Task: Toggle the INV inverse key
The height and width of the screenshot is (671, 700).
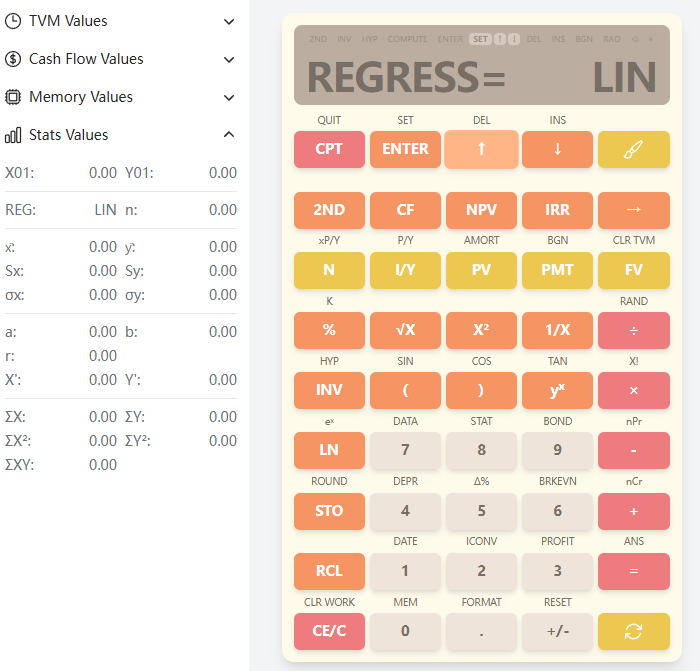Action: coord(329,390)
